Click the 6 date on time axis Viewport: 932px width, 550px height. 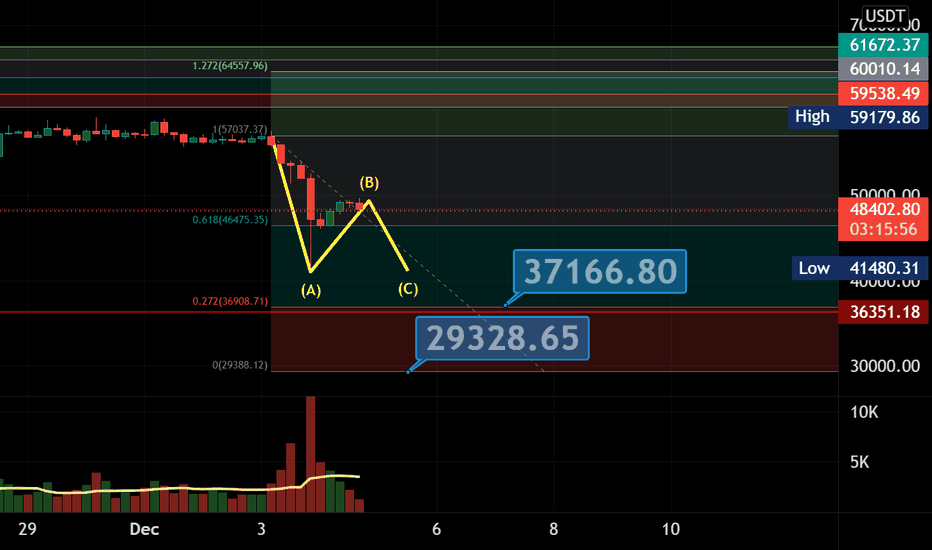pyautogui.click(x=436, y=529)
